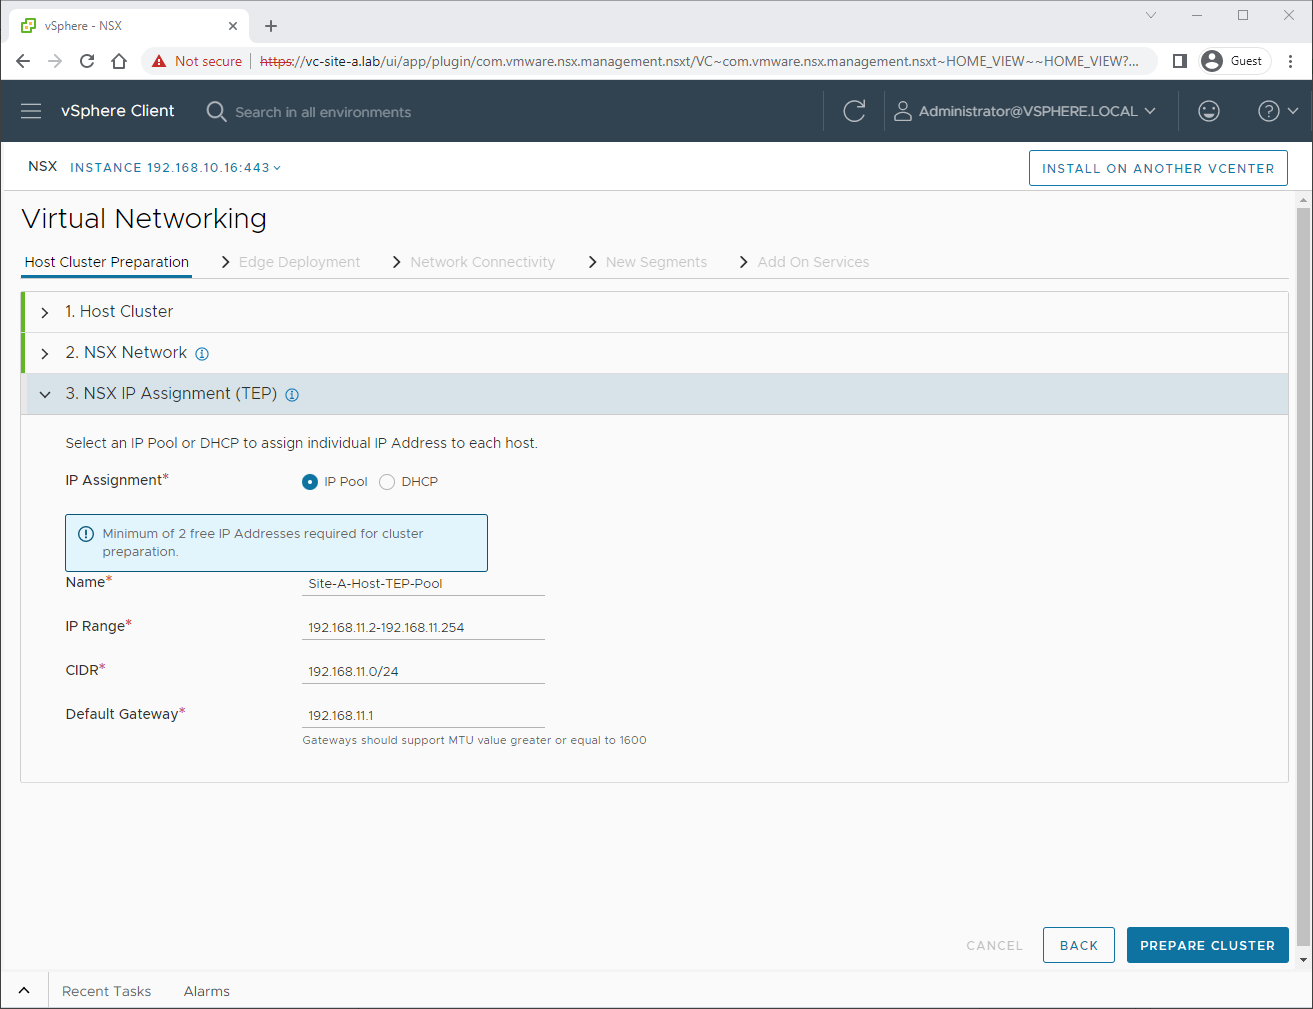Close the vSphere - NSX tab
Screen dimensions: 1313x1009
(x=233, y=26)
